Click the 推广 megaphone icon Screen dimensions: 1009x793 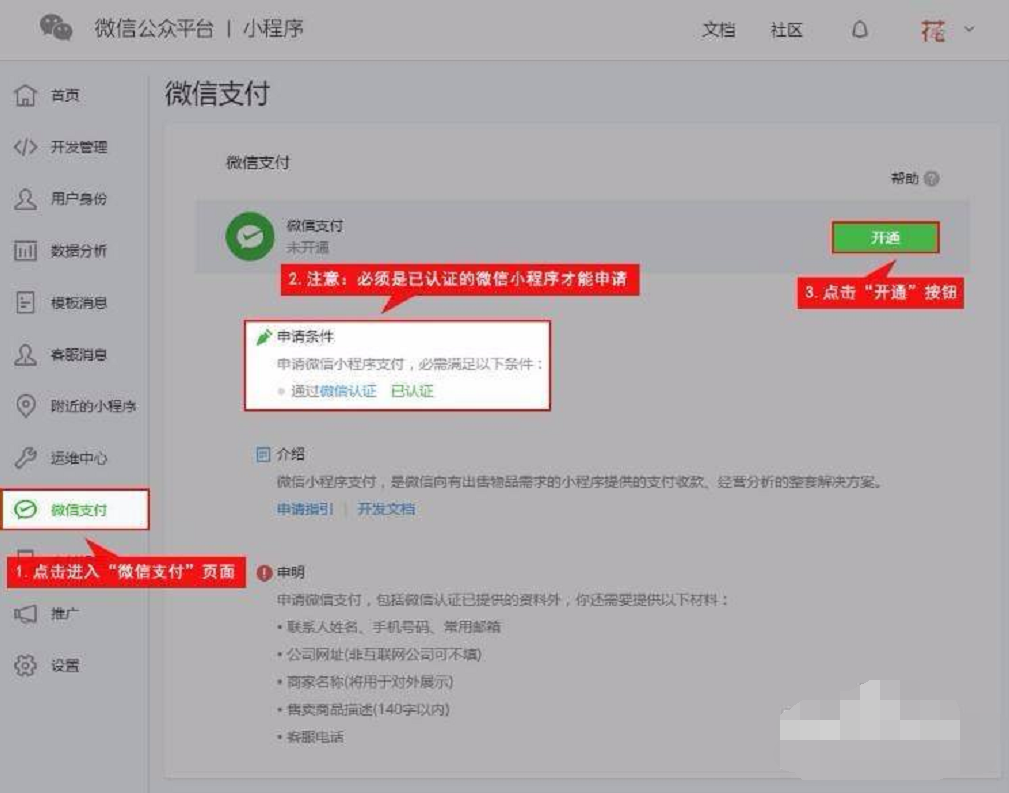pyautogui.click(x=26, y=613)
